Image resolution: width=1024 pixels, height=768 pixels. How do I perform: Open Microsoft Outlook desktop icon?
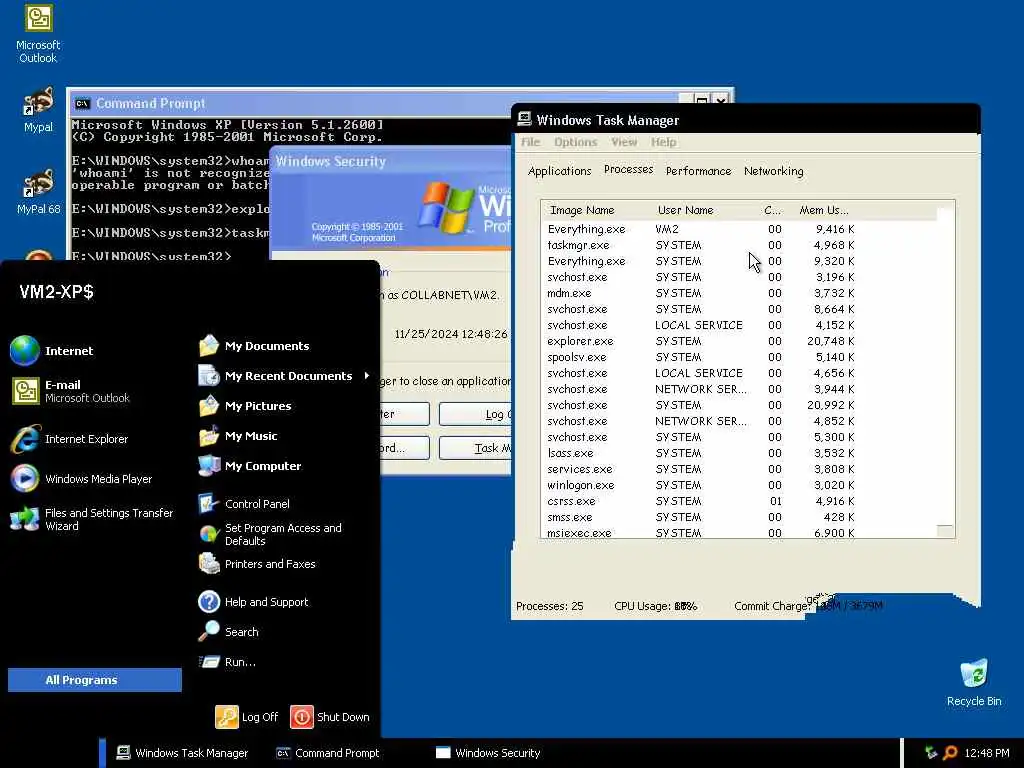point(38,34)
